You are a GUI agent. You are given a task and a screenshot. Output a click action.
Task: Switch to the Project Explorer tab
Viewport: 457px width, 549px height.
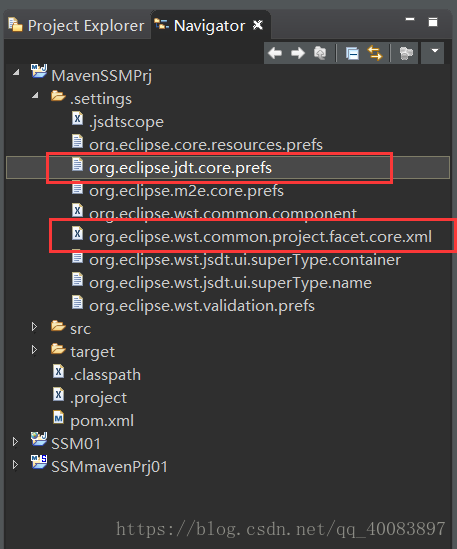[76, 26]
